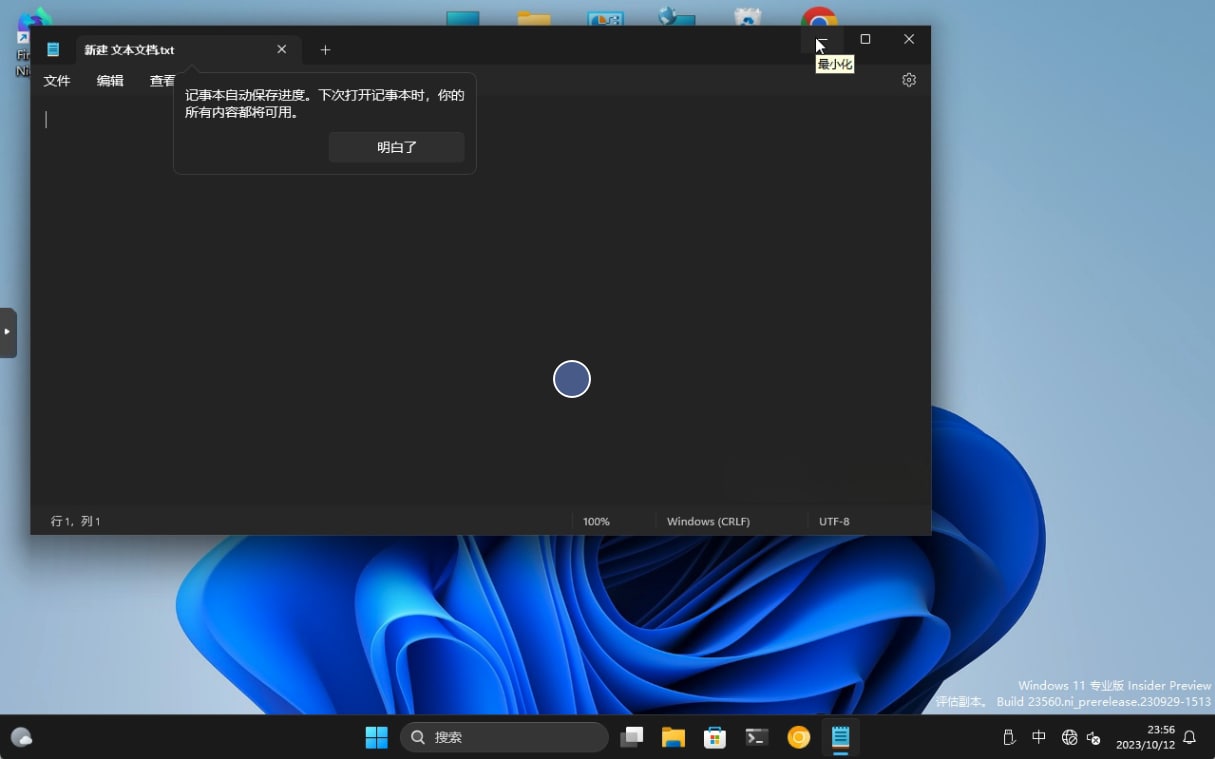Launch Chrome from the taskbar
Screen dimensions: 1215x759
point(798,737)
